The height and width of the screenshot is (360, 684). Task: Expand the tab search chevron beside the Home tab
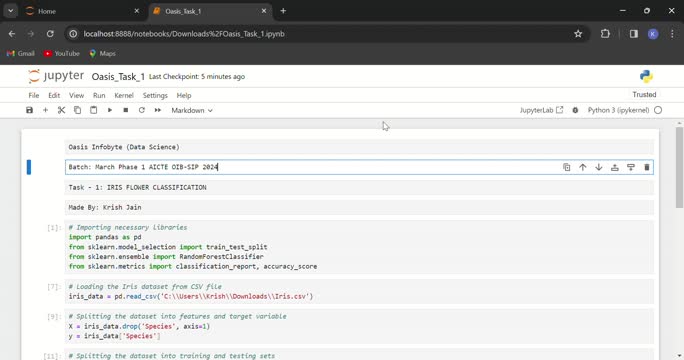[10, 11]
